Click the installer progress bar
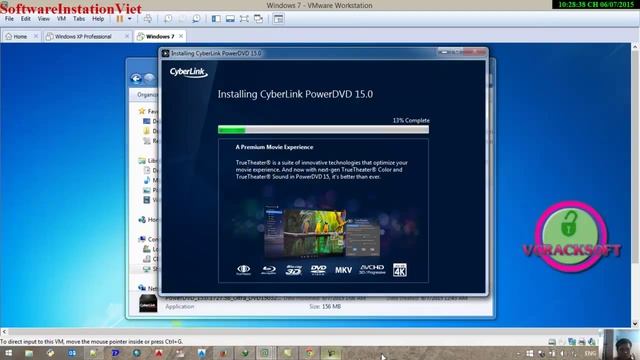 click(x=323, y=130)
